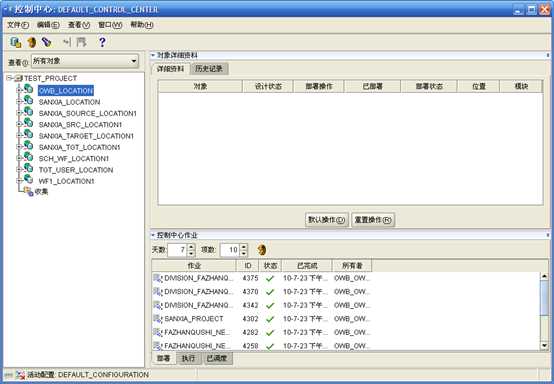The width and height of the screenshot is (554, 384).
Task: Click the job icon for ID 4258
Action: pos(157,345)
